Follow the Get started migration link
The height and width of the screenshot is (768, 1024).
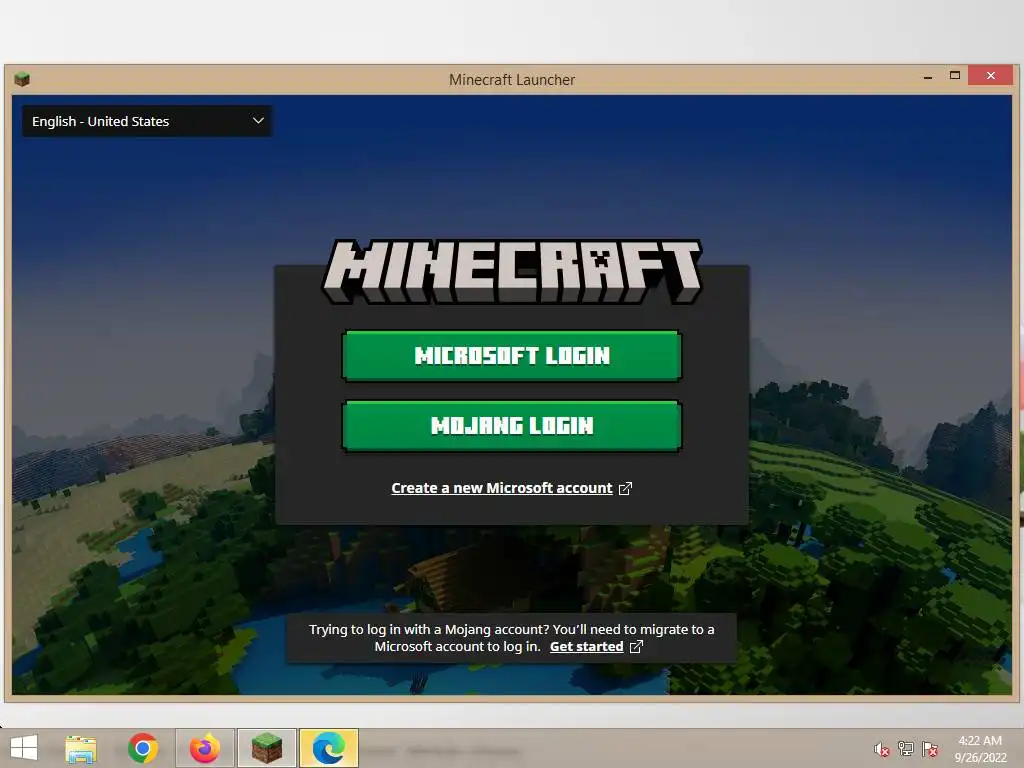tap(586, 647)
